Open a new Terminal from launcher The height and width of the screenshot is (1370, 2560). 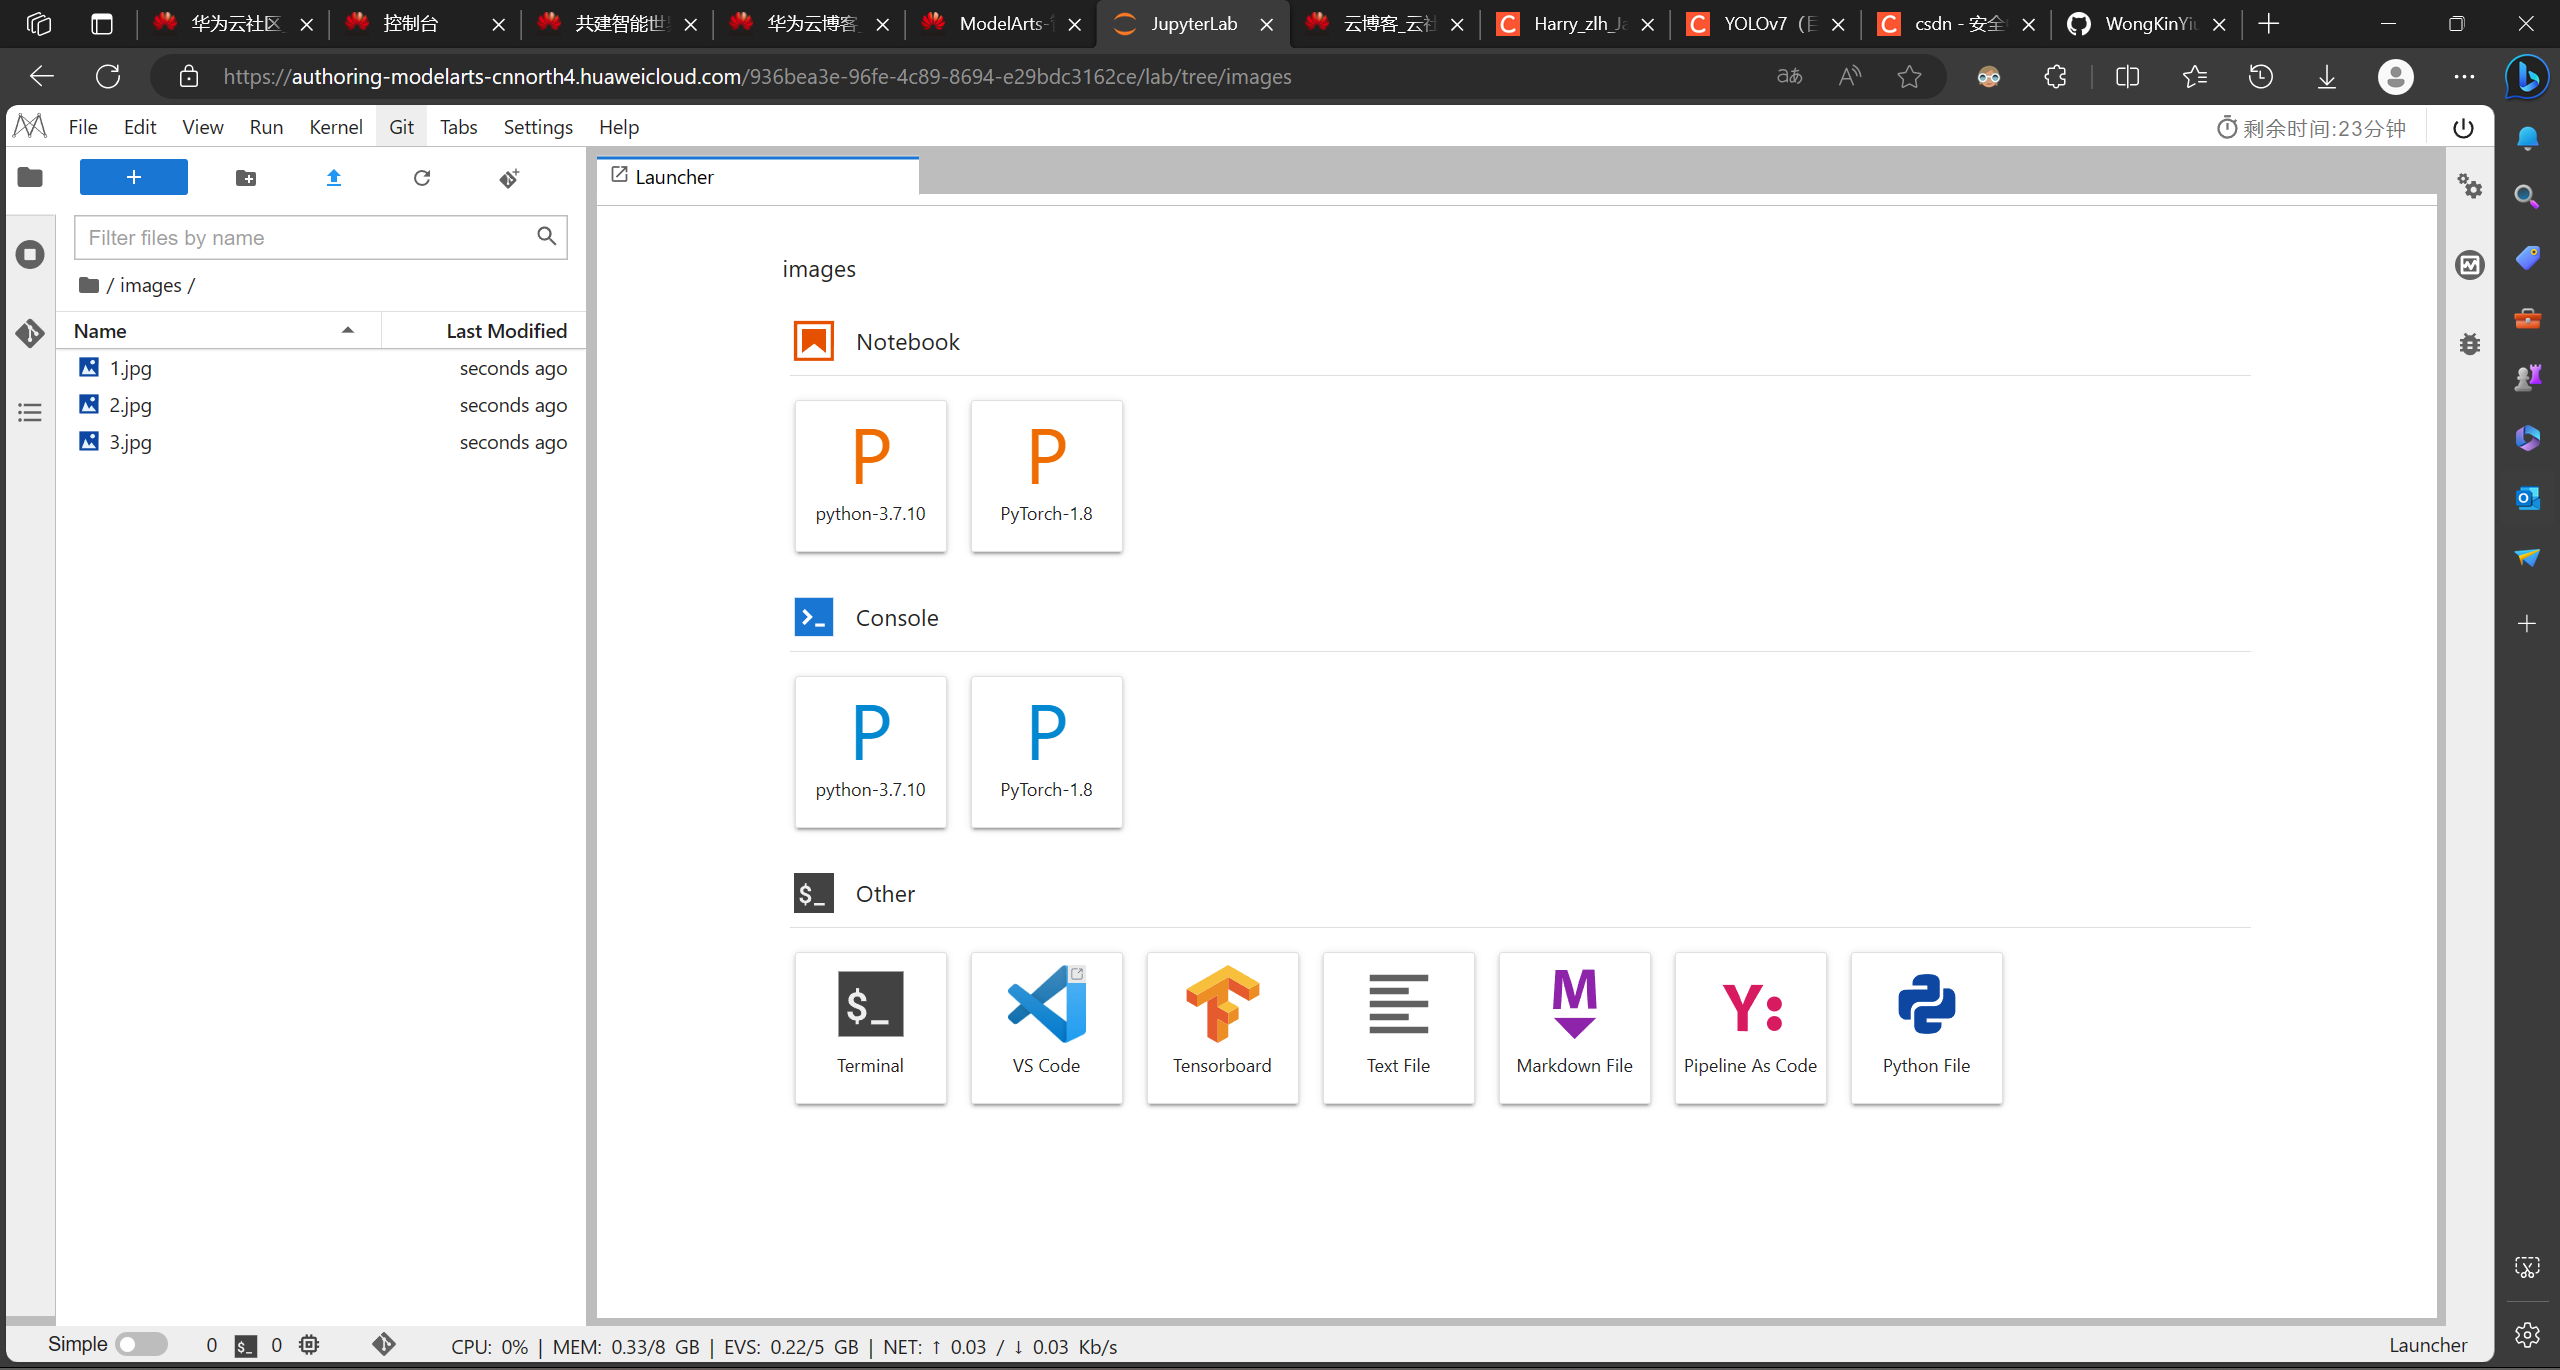870,1026
